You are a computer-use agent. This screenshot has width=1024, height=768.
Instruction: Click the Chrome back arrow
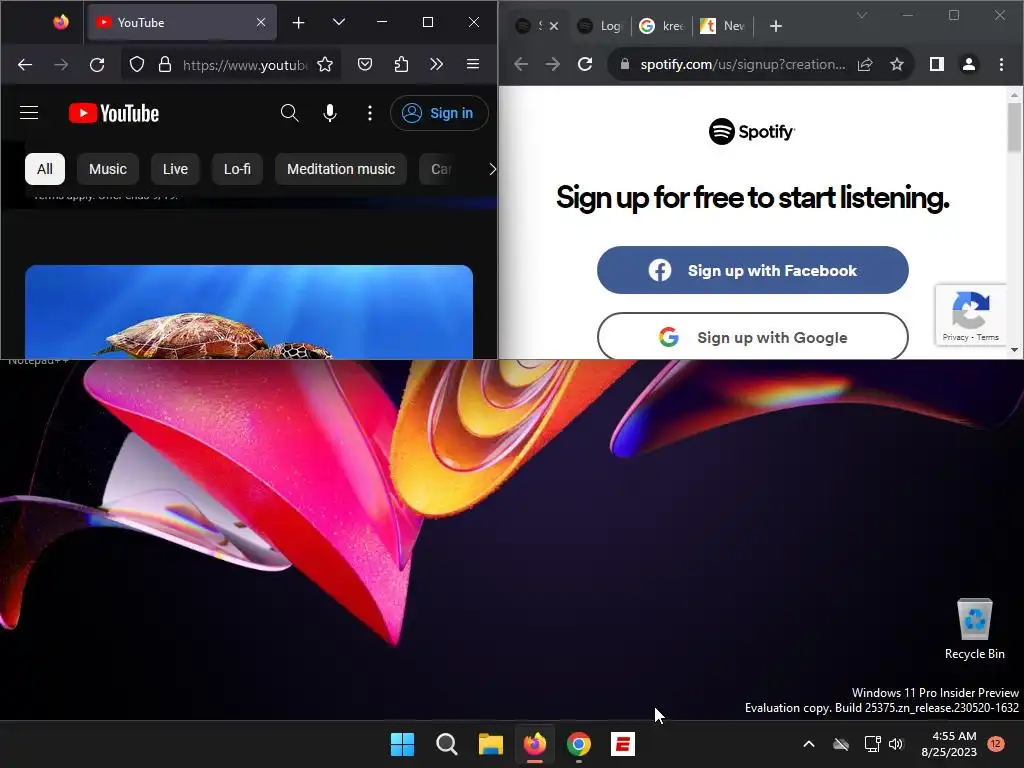(x=521, y=64)
